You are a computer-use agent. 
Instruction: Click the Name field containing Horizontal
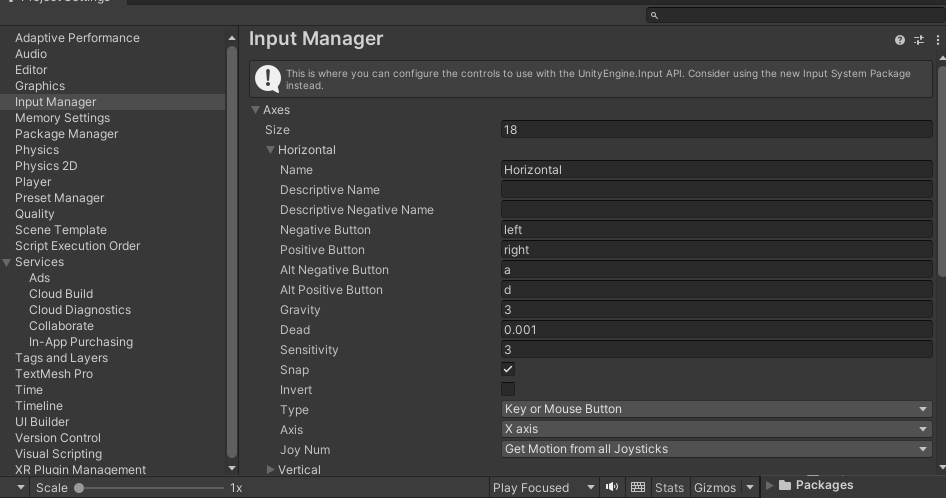717,170
